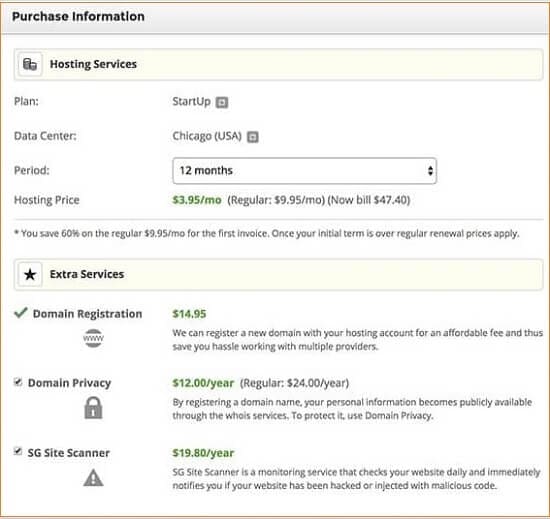The image size is (550, 519).
Task: Click the 'You save 60%' note text
Action: [x=267, y=234]
